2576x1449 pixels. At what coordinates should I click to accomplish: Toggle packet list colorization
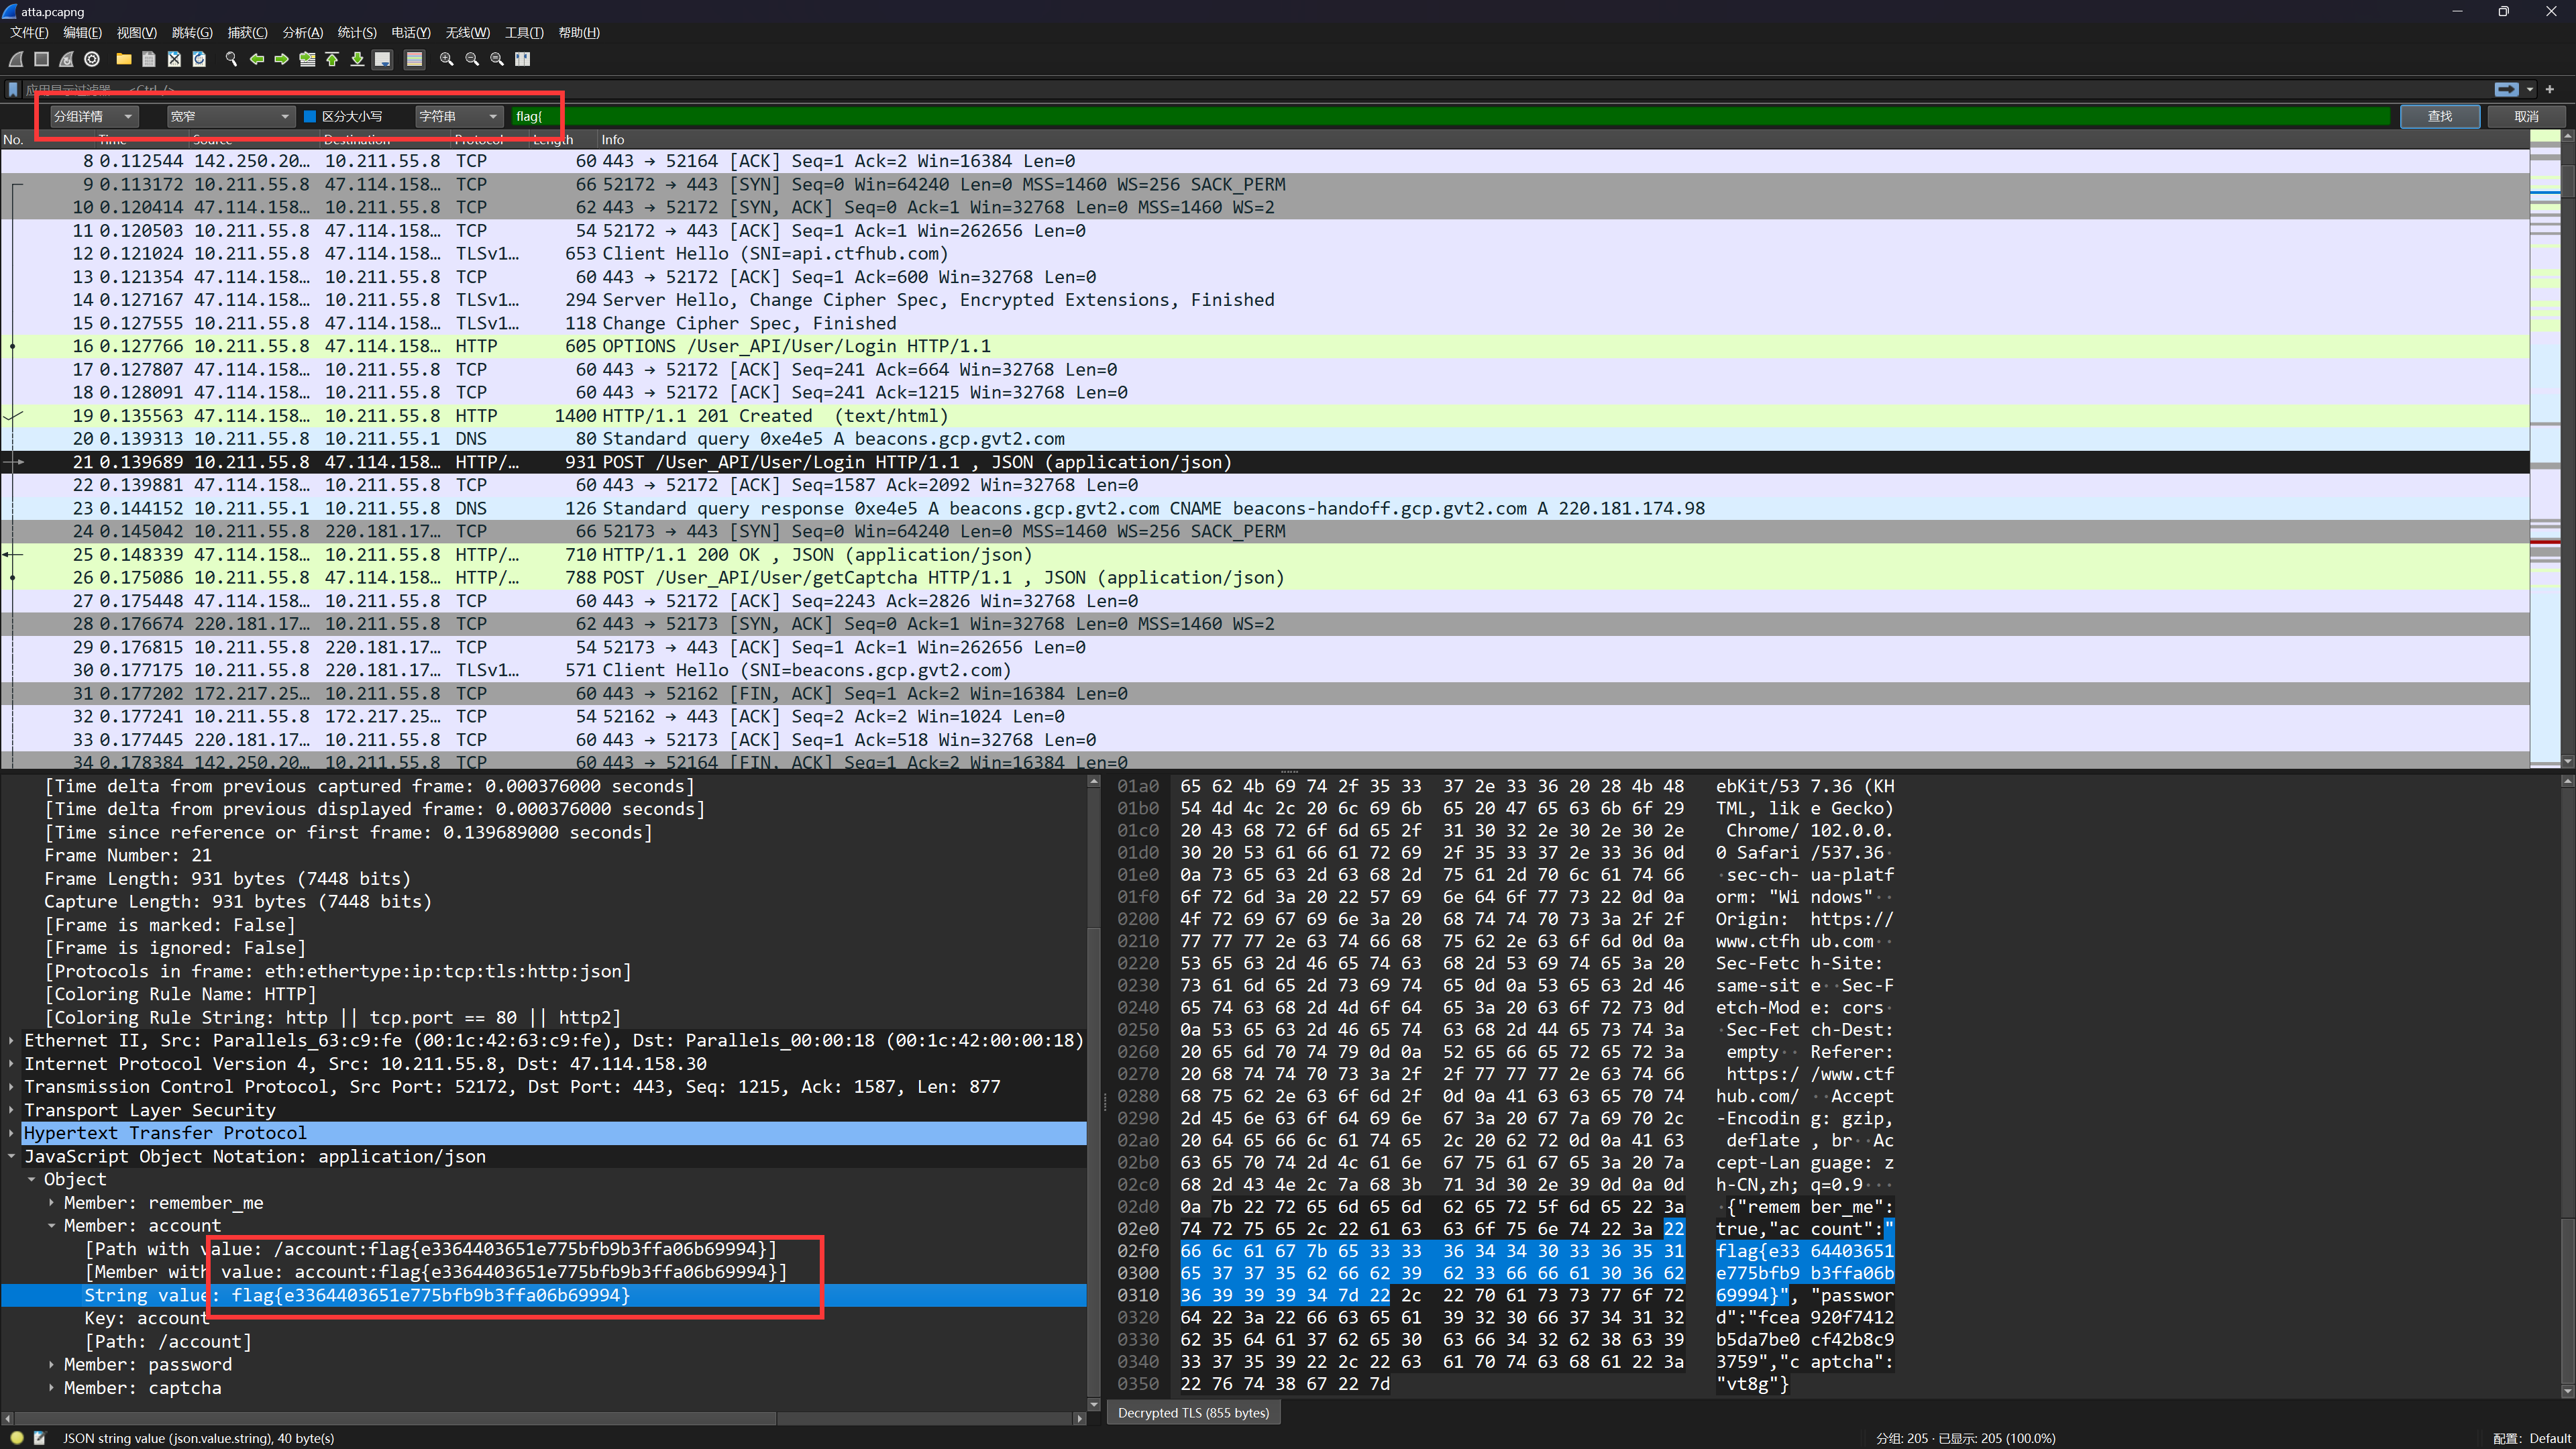click(x=414, y=59)
